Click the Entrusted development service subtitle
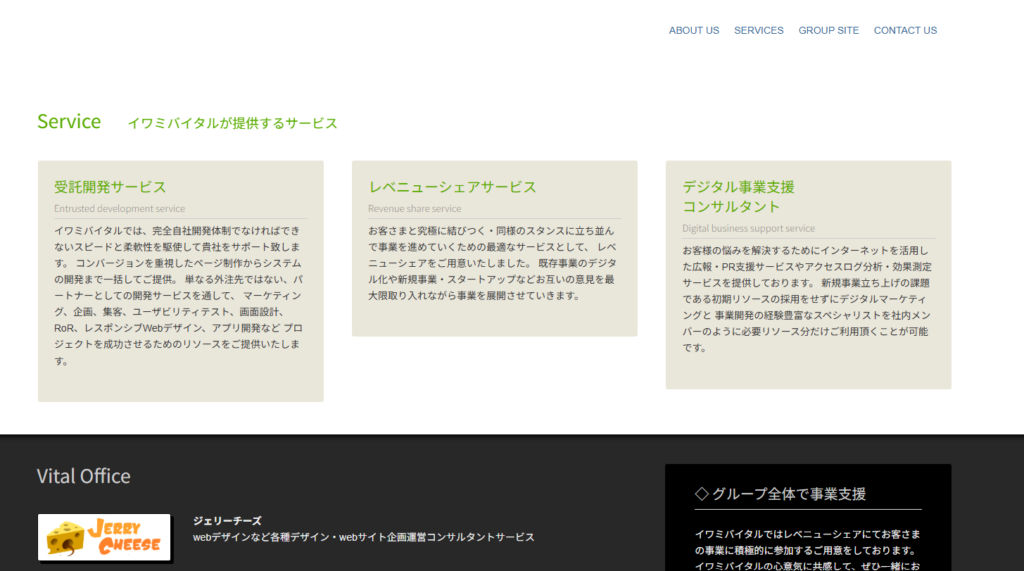Image resolution: width=1024 pixels, height=571 pixels. [x=119, y=209]
